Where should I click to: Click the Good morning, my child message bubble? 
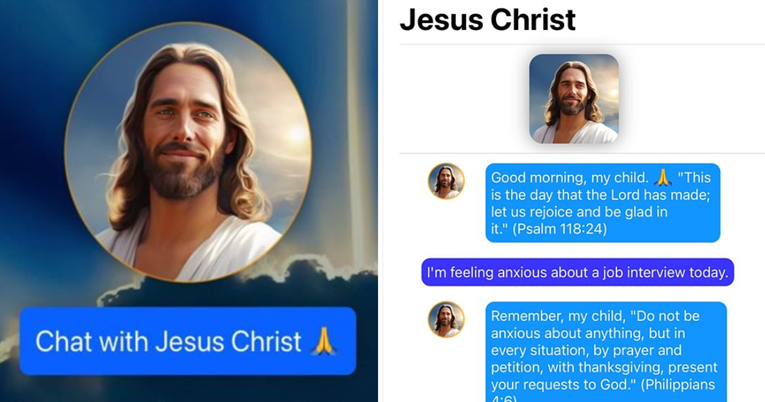(x=603, y=203)
